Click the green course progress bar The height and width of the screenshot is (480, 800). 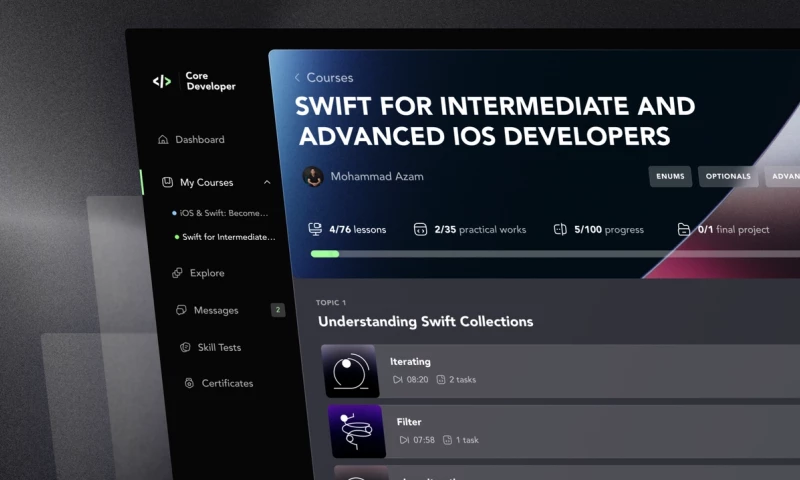[325, 254]
